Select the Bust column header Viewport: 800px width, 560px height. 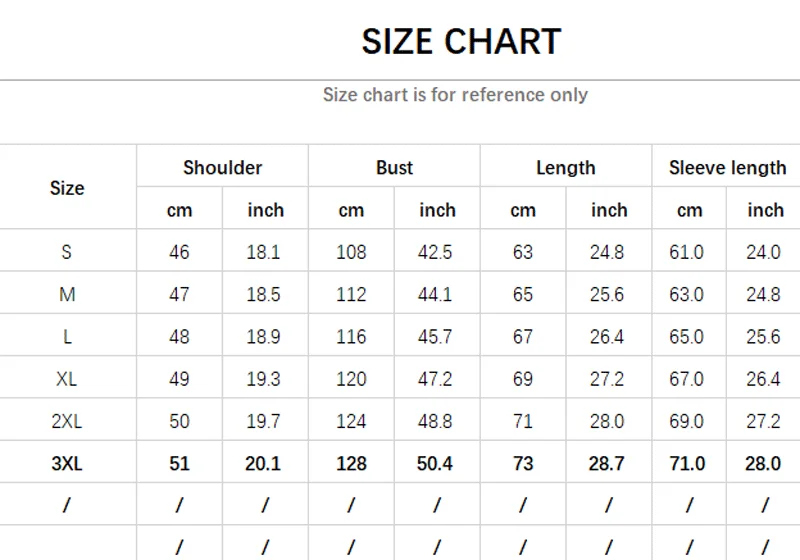point(394,167)
